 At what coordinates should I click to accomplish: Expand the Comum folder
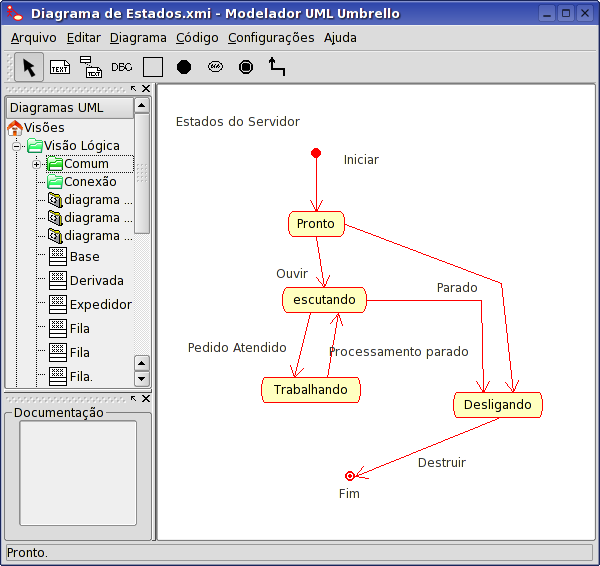click(x=36, y=164)
